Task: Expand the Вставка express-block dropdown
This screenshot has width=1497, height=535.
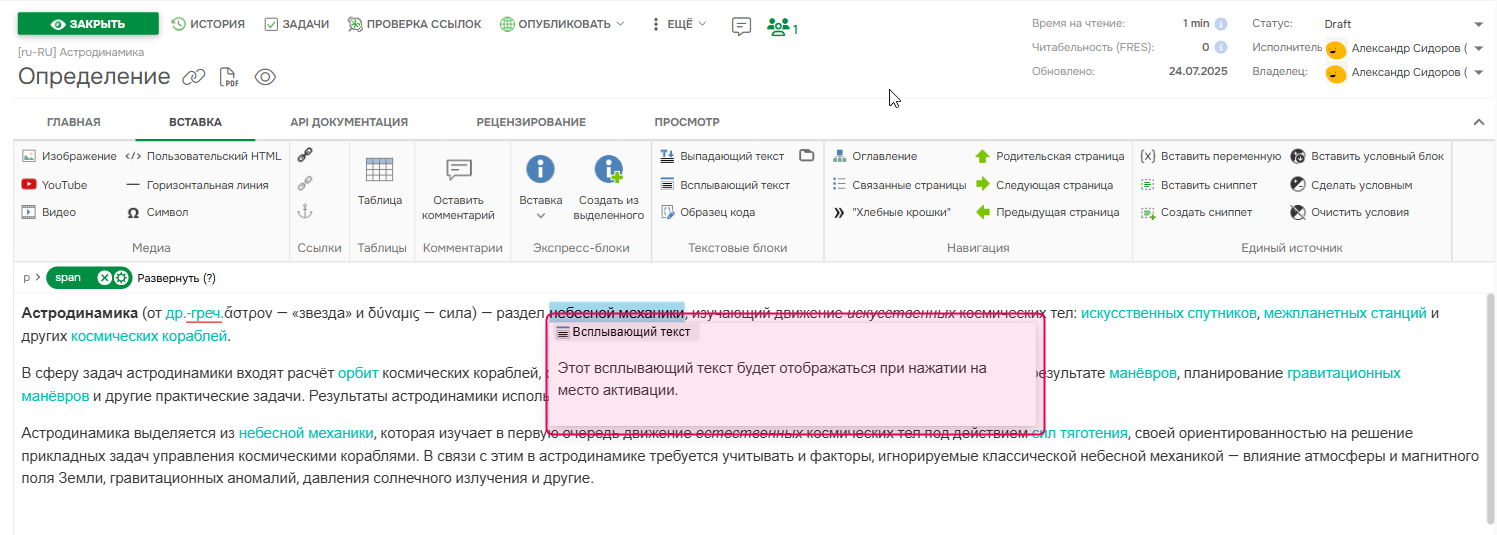Action: pos(541,215)
